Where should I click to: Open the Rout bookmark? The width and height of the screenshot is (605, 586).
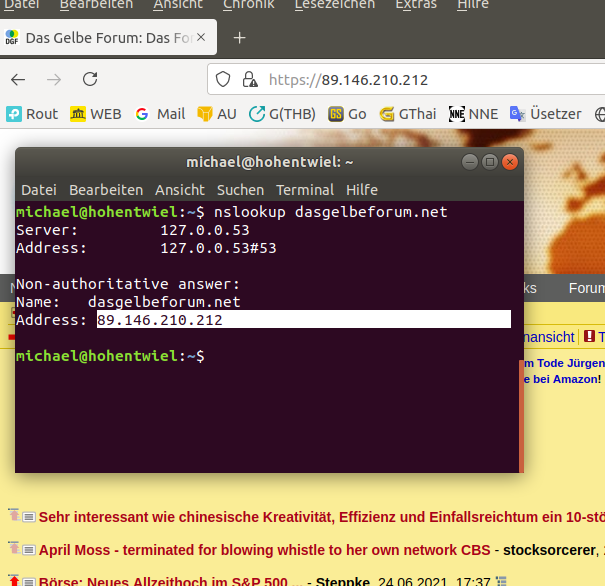pos(33,114)
